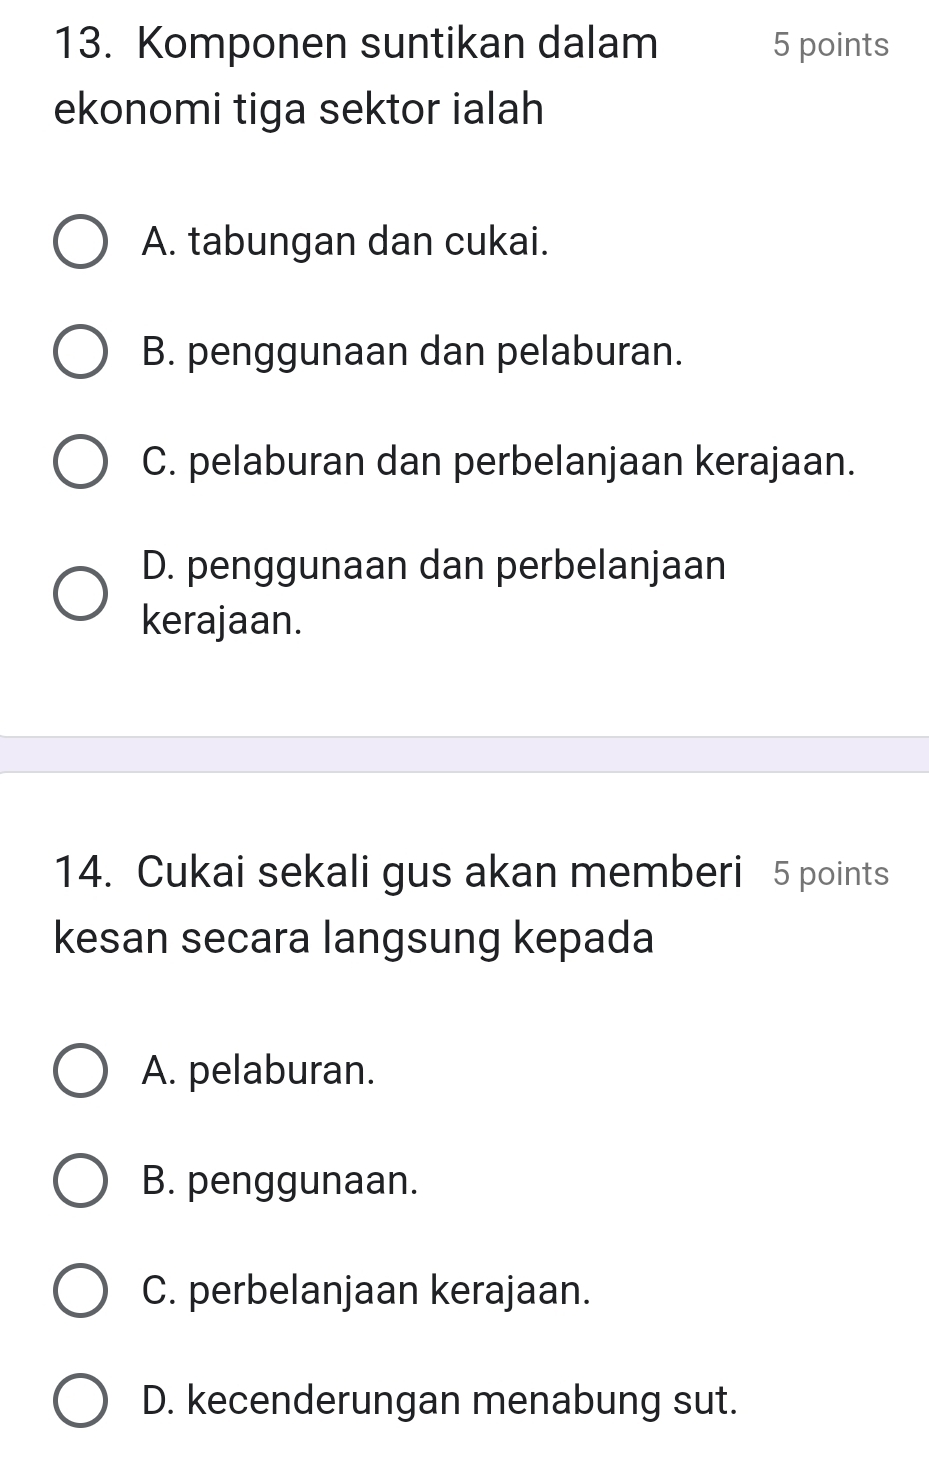
Task: Click the '5 points' label of question 14
Action: click(831, 874)
